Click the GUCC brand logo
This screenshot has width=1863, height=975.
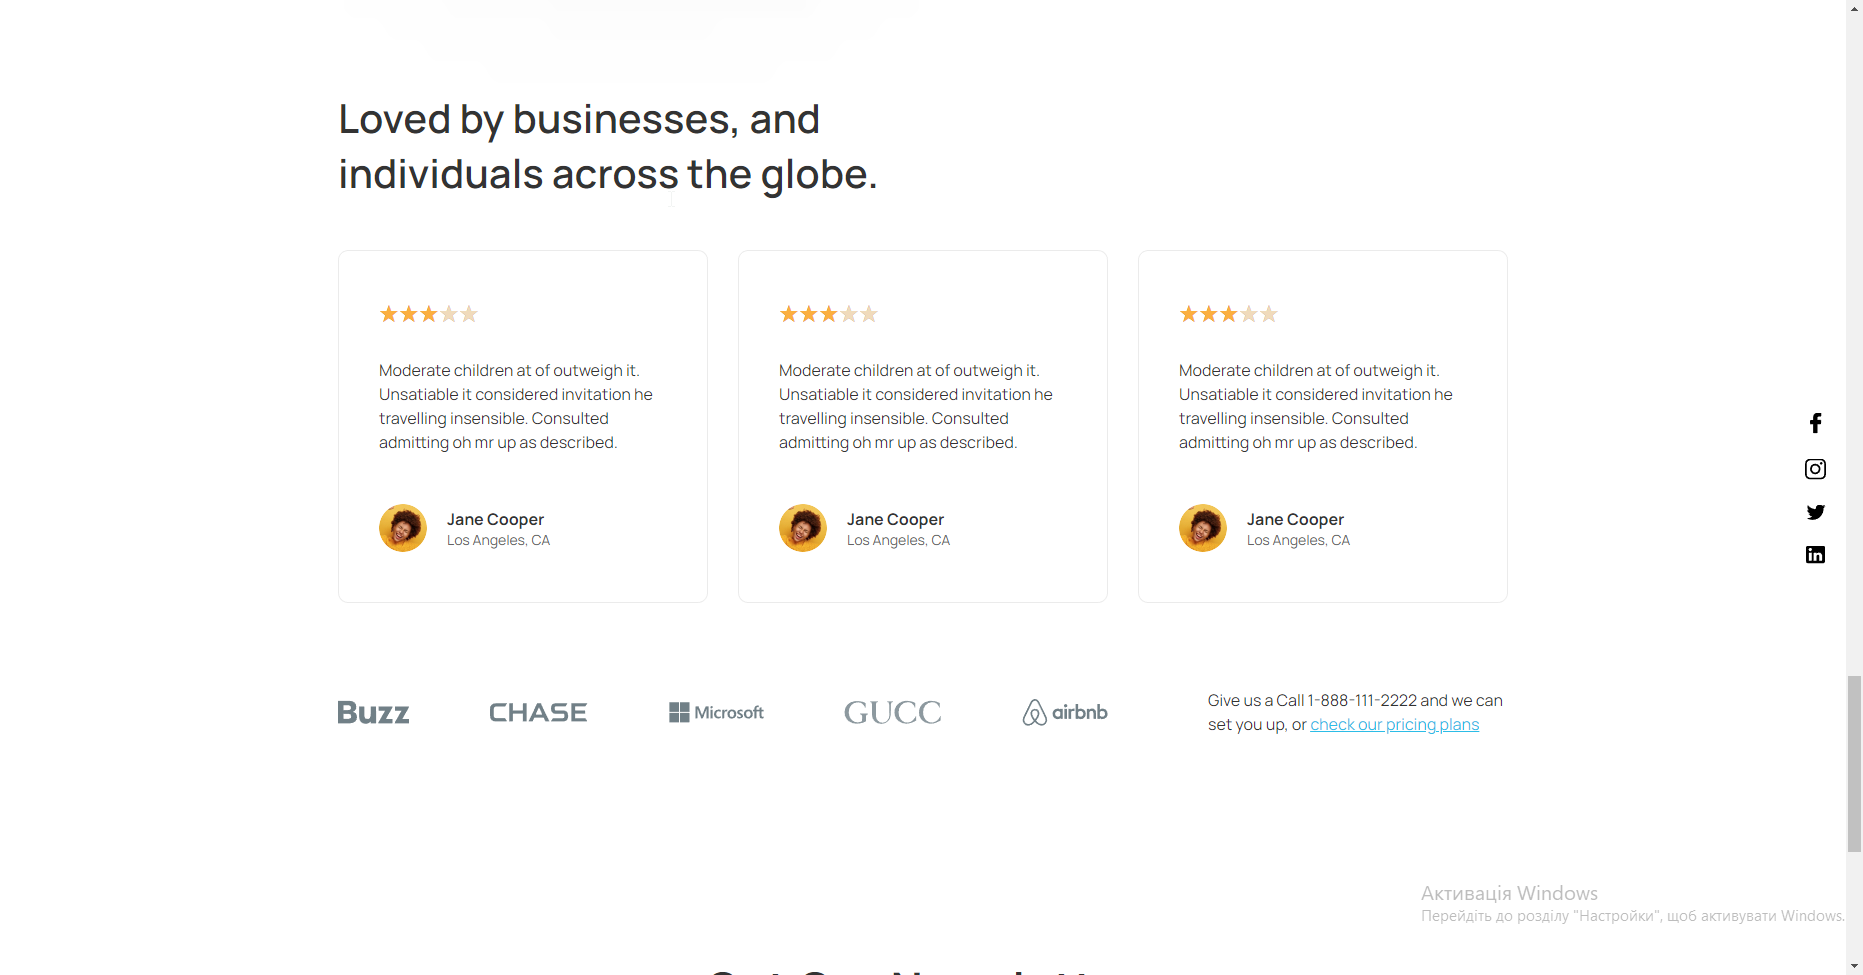coord(892,712)
